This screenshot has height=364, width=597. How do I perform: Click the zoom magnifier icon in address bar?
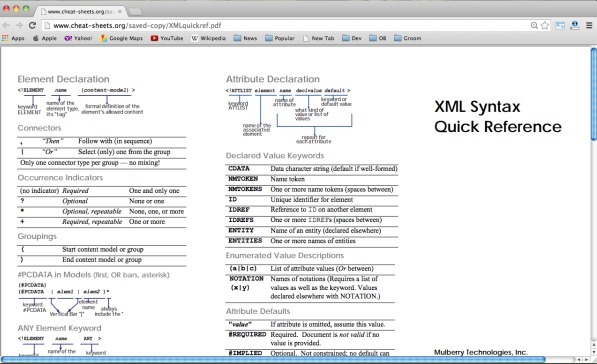534,26
